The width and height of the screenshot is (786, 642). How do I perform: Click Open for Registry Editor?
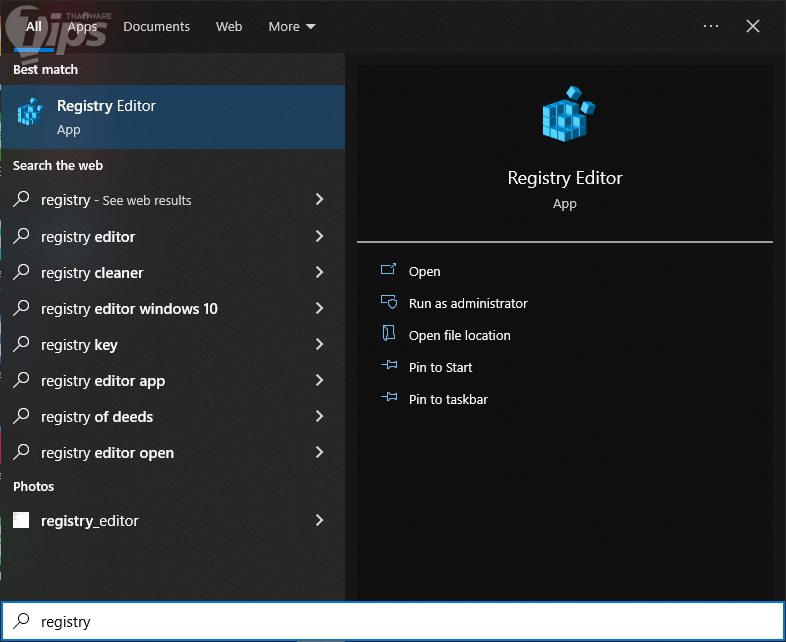point(425,272)
